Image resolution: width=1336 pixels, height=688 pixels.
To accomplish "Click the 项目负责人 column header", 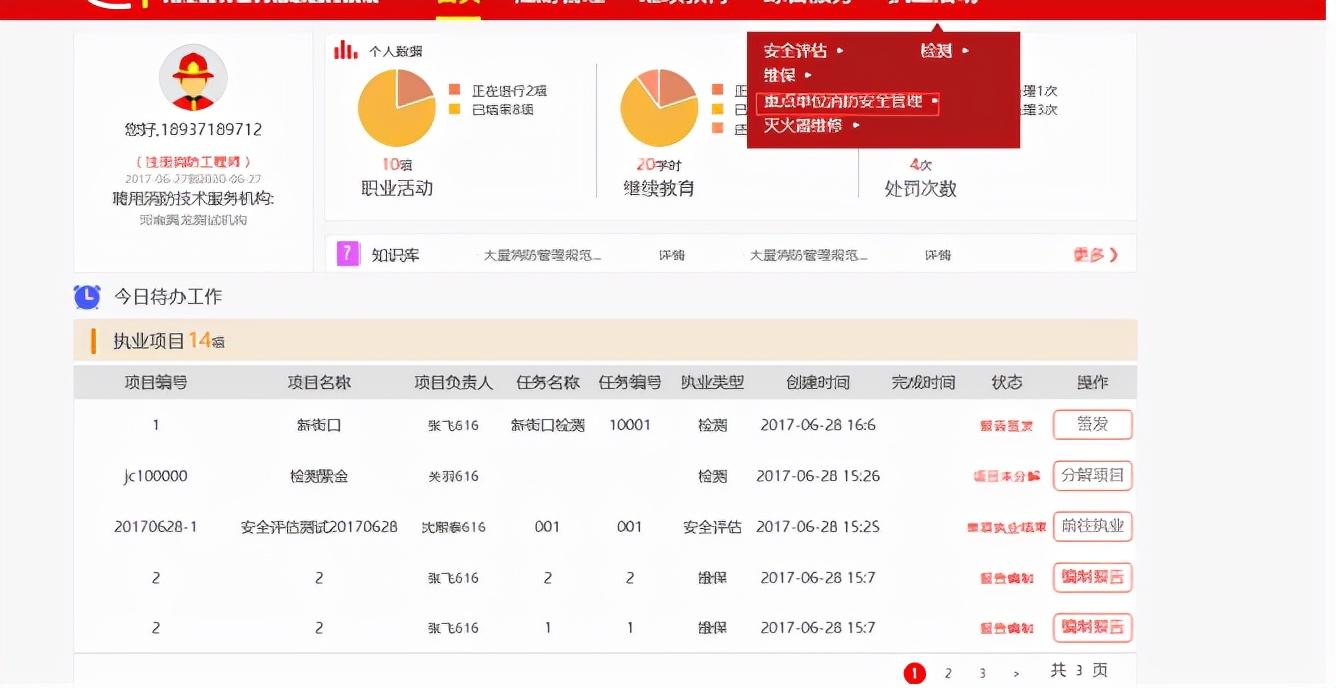I will tap(454, 382).
